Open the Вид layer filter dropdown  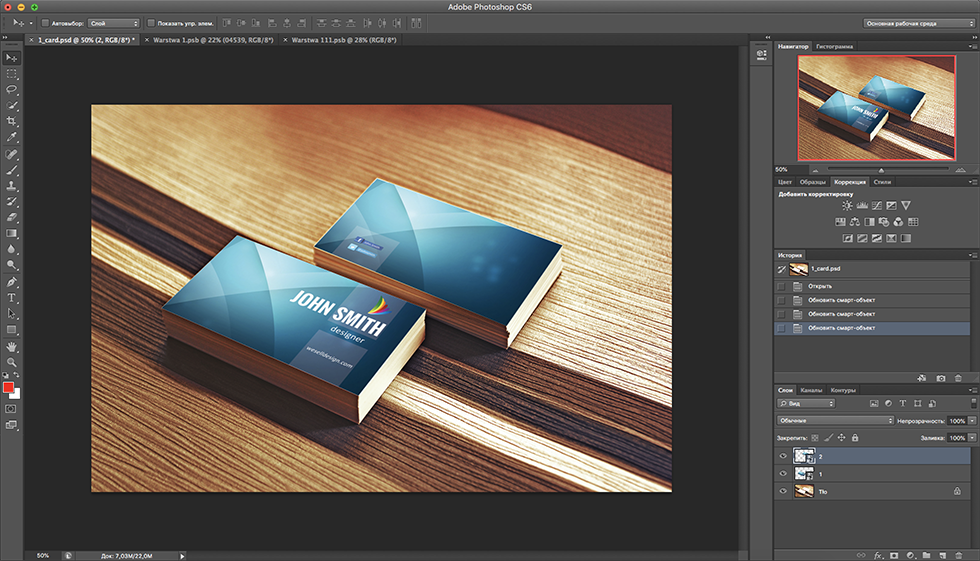(x=806, y=404)
